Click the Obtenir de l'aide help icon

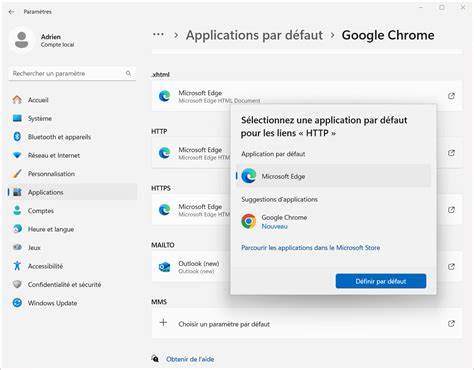tap(155, 359)
